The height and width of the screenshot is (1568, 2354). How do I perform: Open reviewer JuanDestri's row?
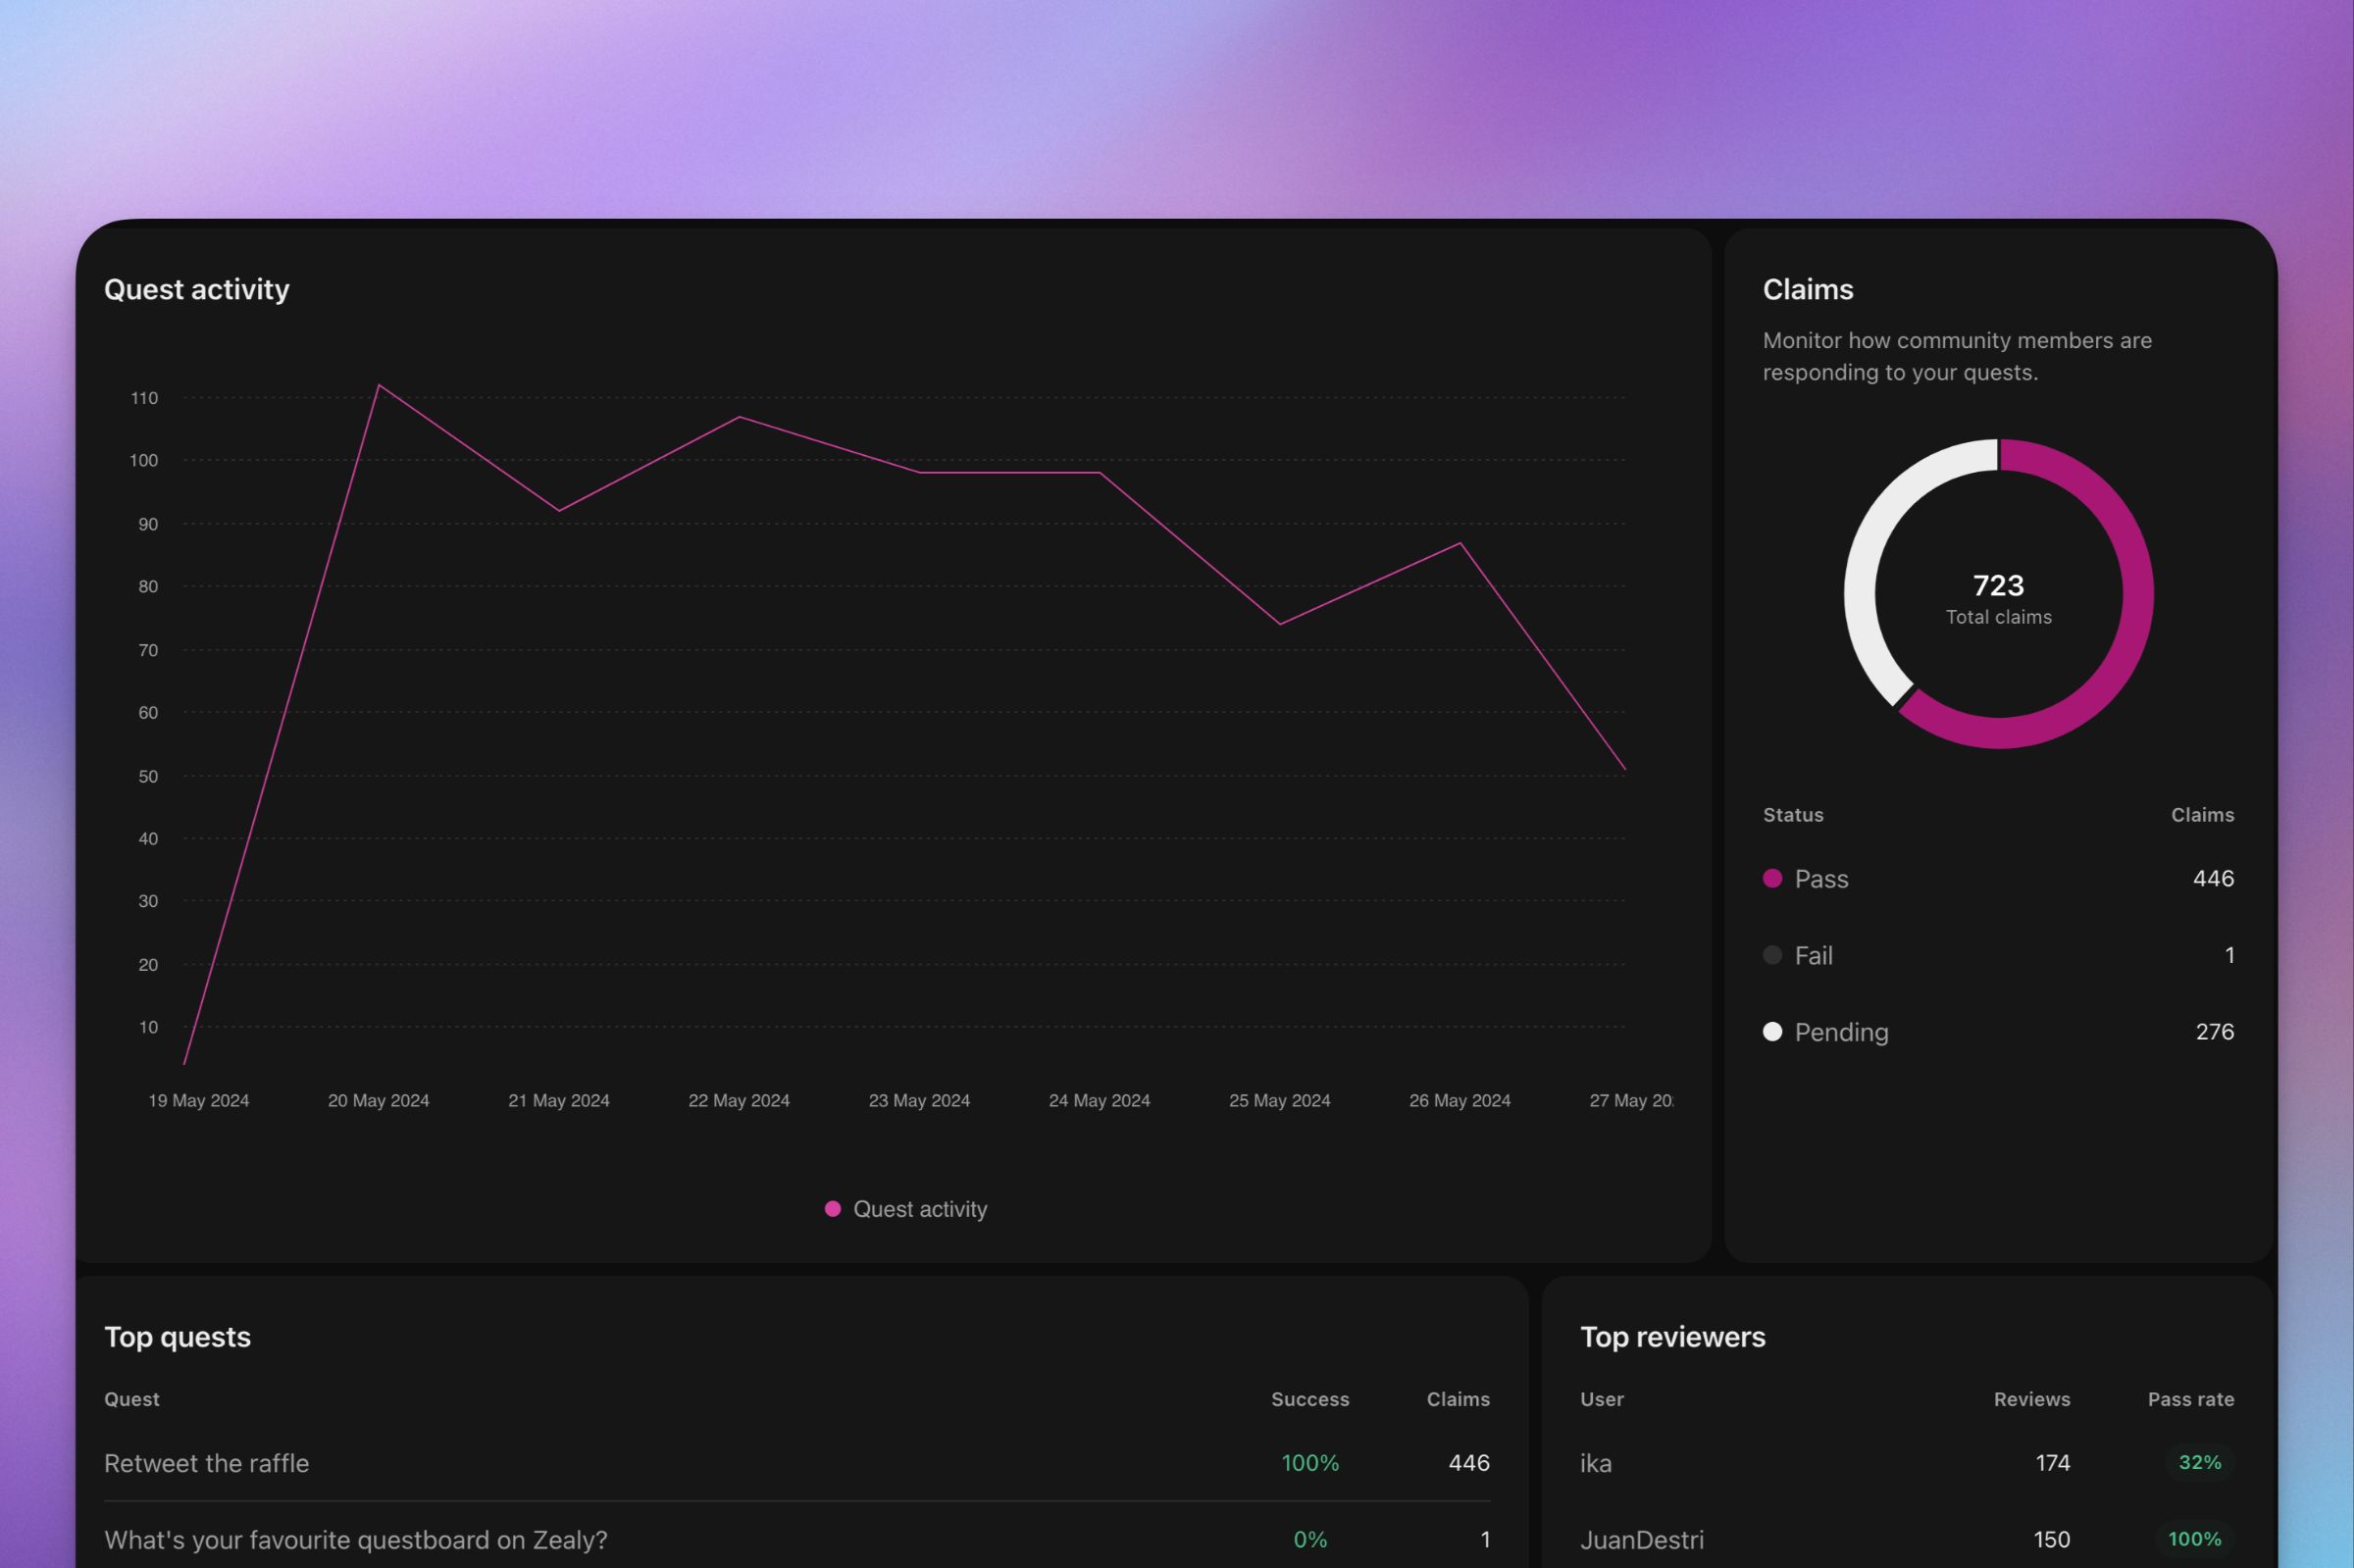1907,1539
